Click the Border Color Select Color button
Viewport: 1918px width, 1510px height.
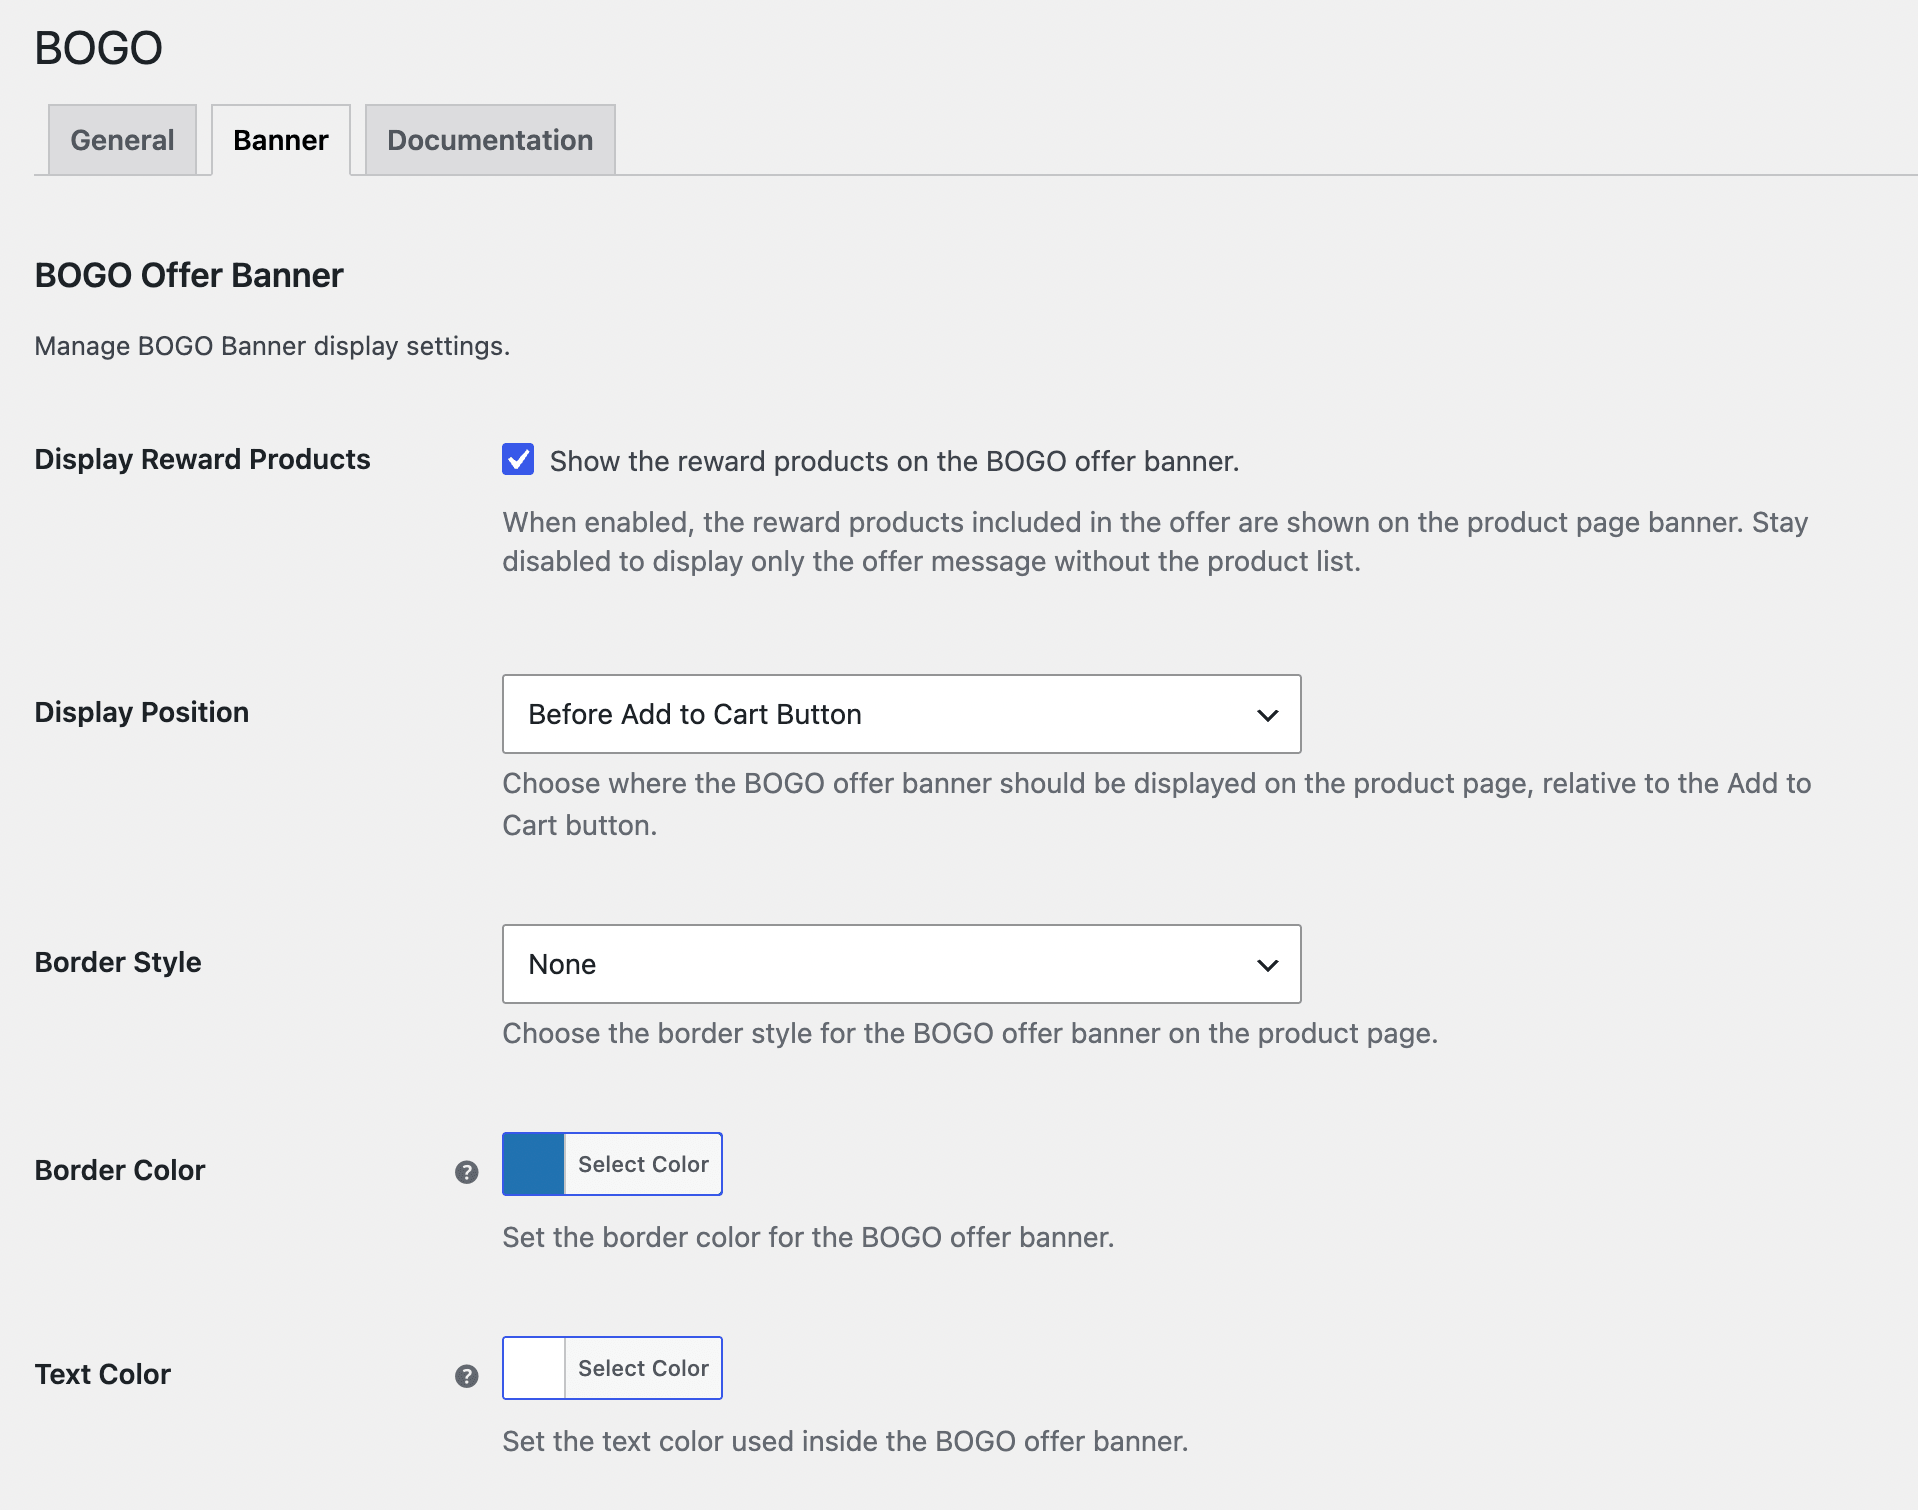click(643, 1164)
